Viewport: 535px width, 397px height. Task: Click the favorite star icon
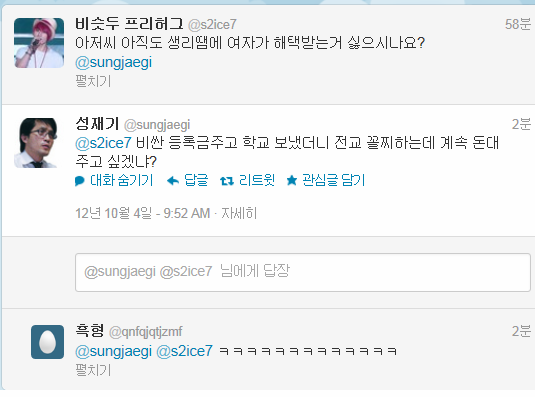coord(292,180)
